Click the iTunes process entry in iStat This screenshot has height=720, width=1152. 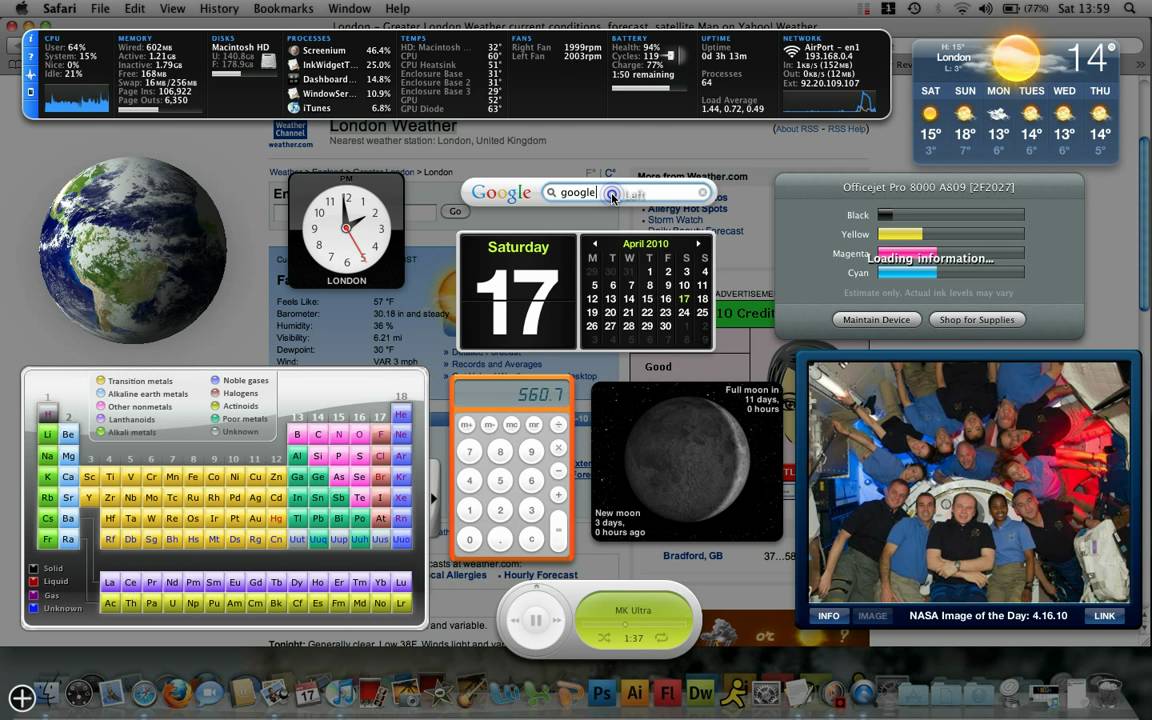click(x=339, y=108)
